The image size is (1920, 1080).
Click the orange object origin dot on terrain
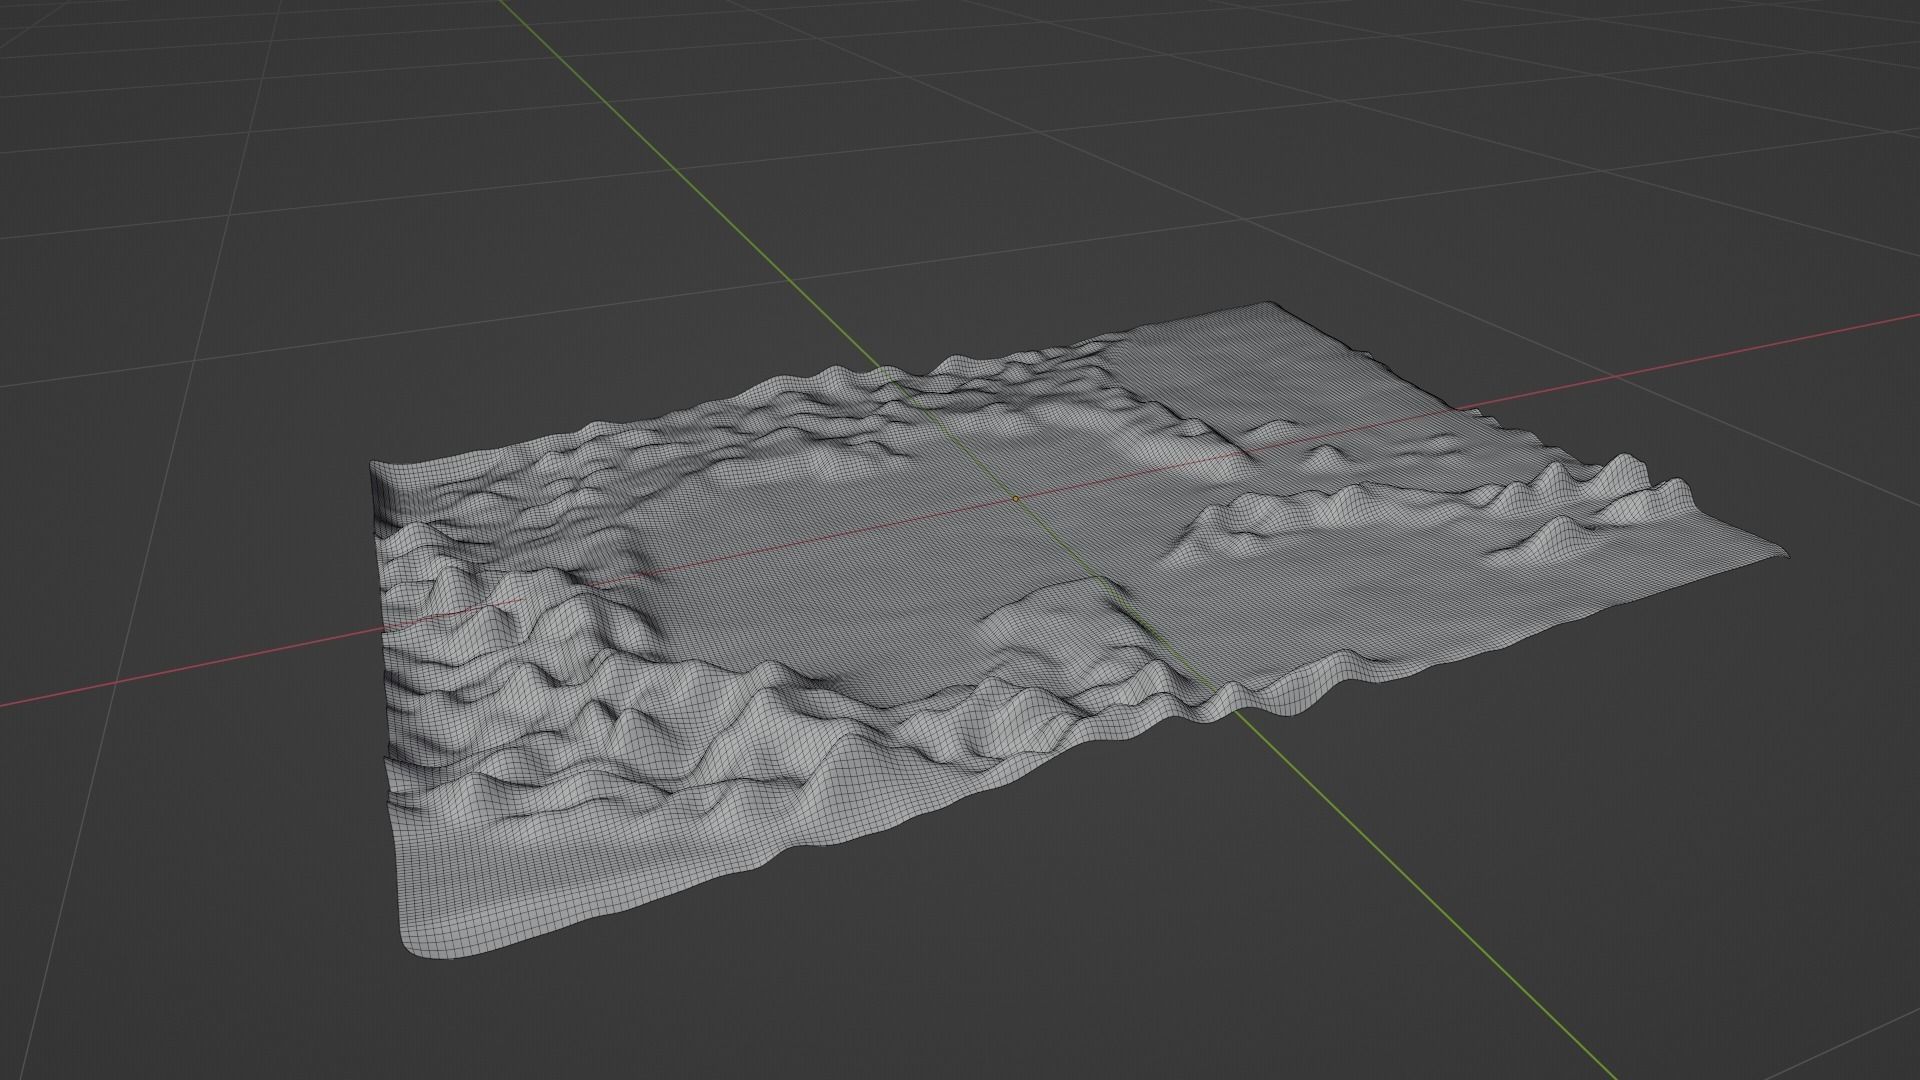point(1016,498)
